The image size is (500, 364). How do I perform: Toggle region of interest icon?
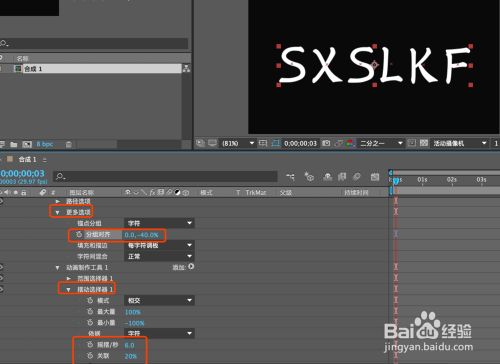click(412, 143)
